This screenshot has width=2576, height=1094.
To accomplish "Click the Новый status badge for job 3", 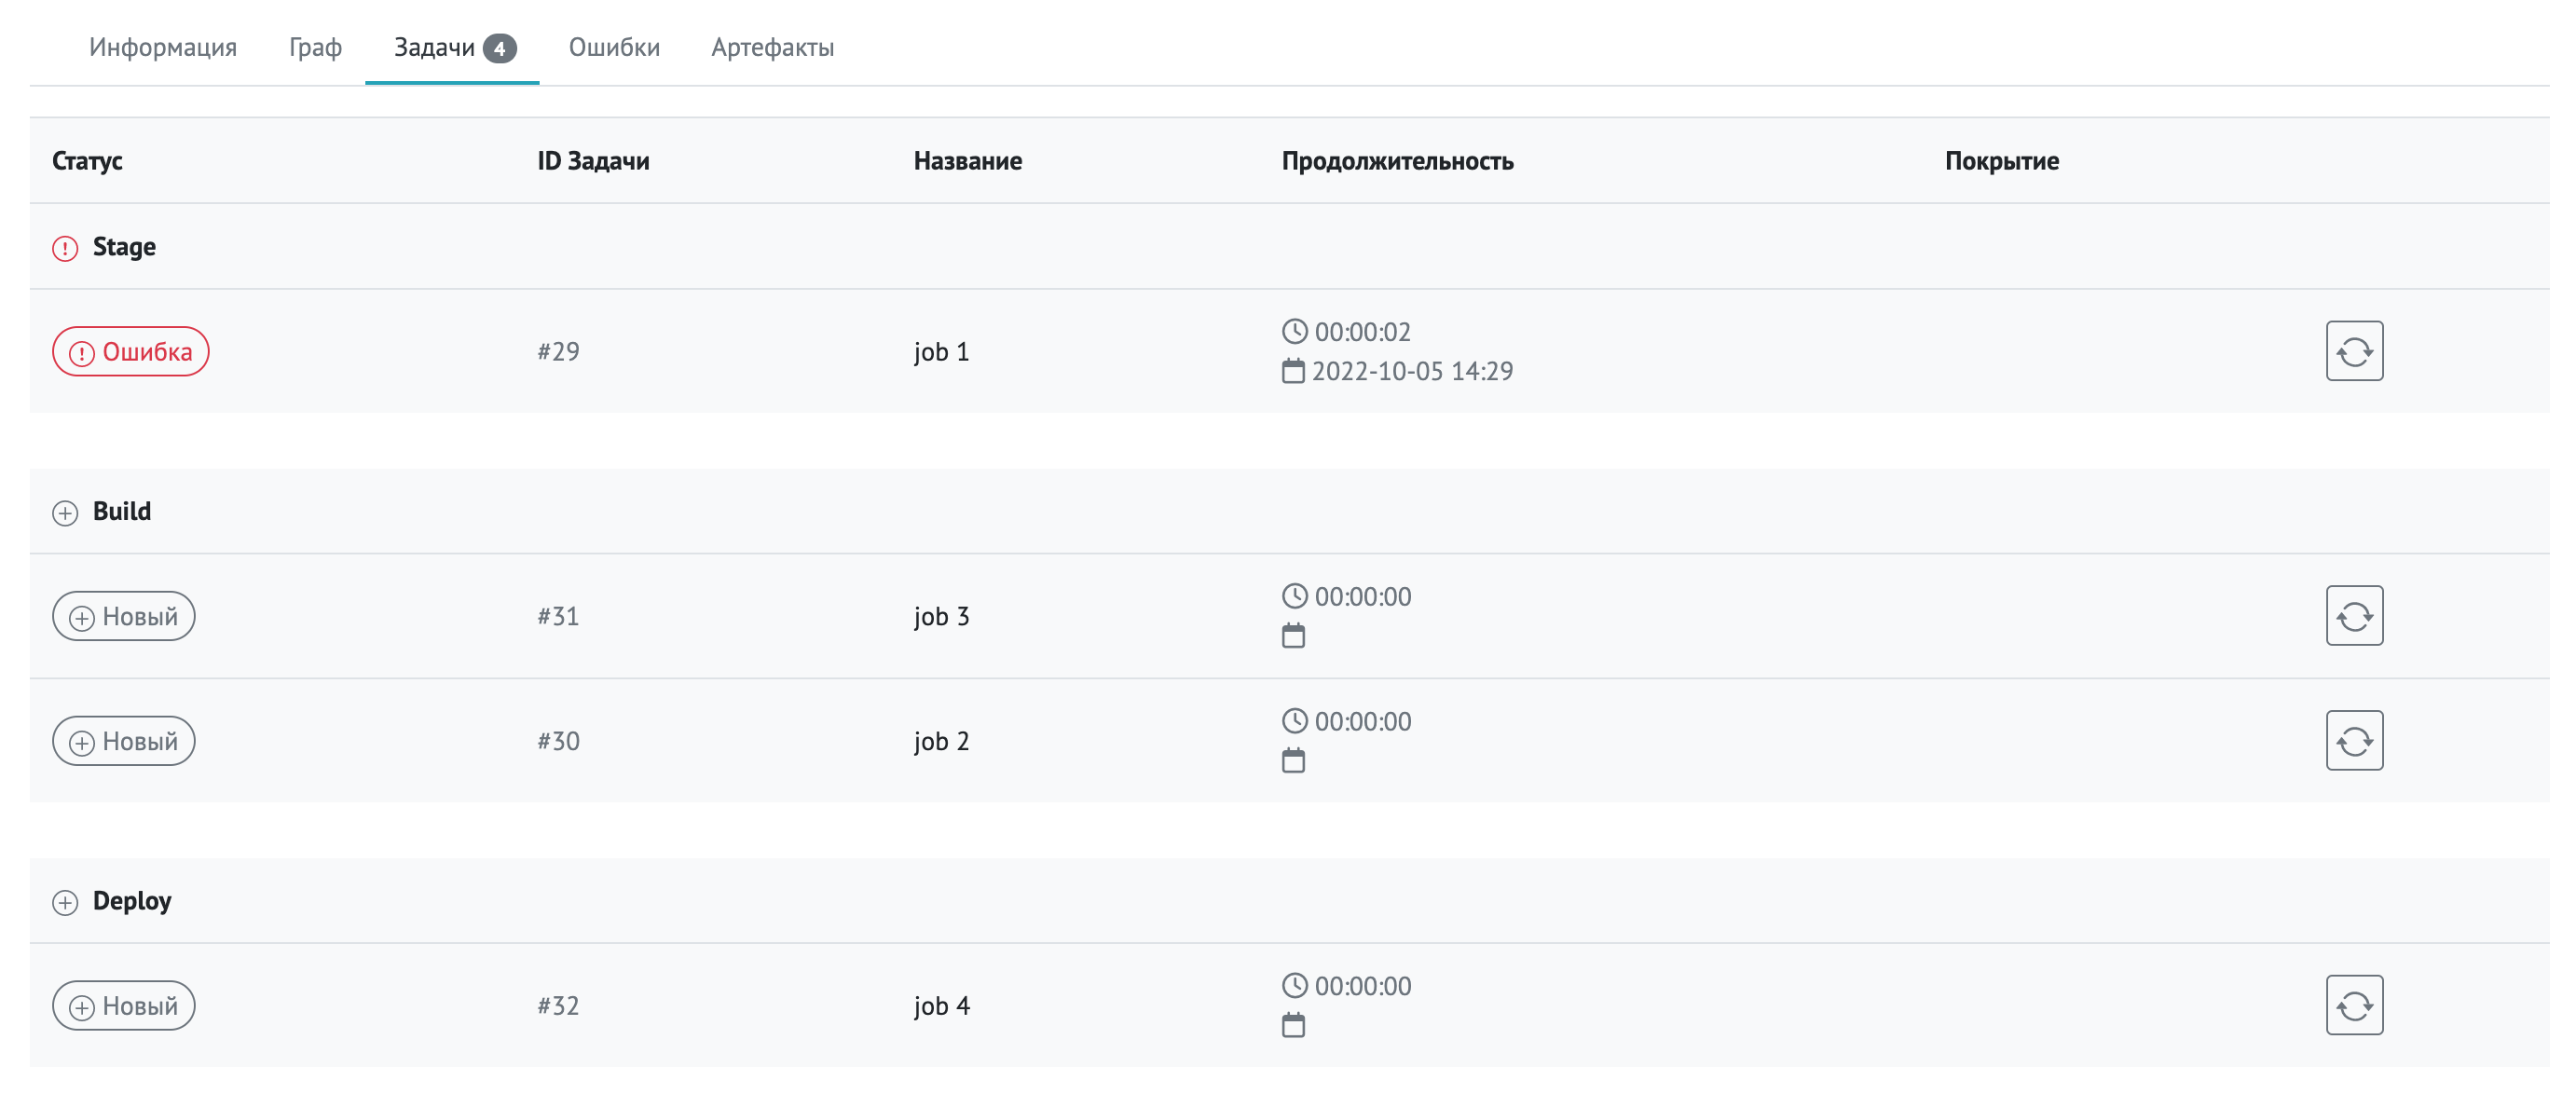I will [x=124, y=616].
